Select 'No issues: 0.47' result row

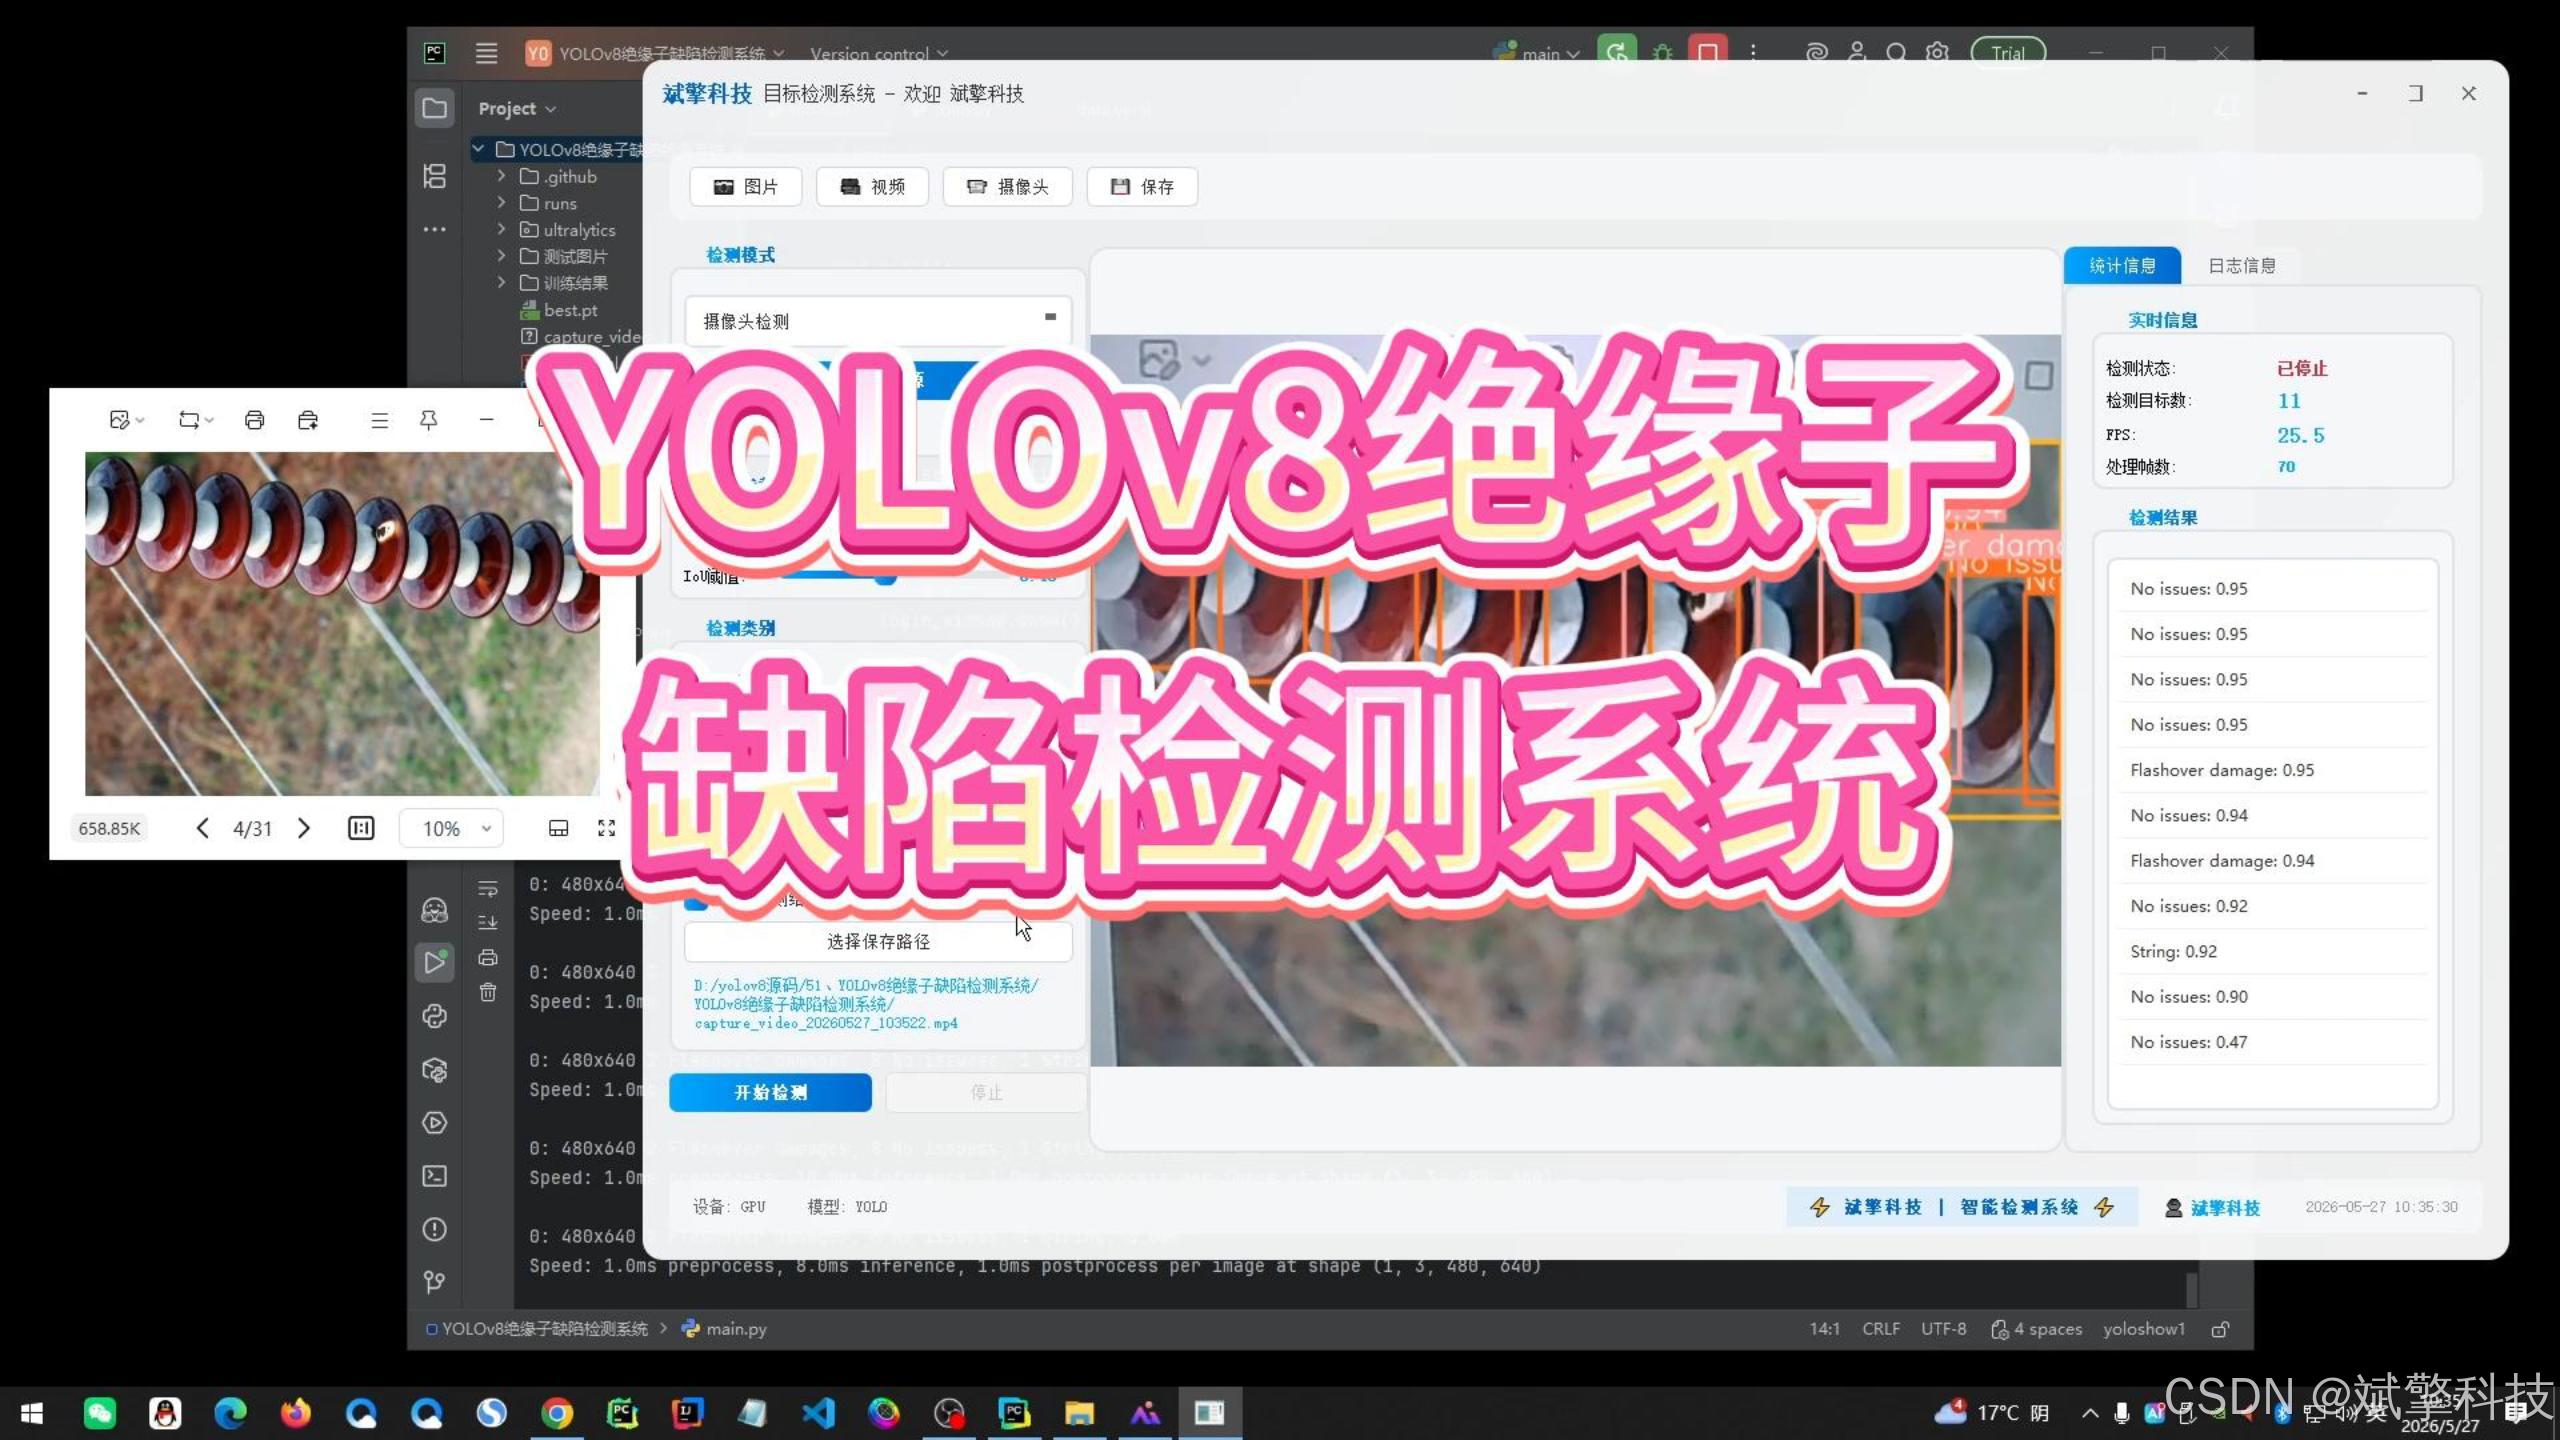[x=2272, y=1042]
